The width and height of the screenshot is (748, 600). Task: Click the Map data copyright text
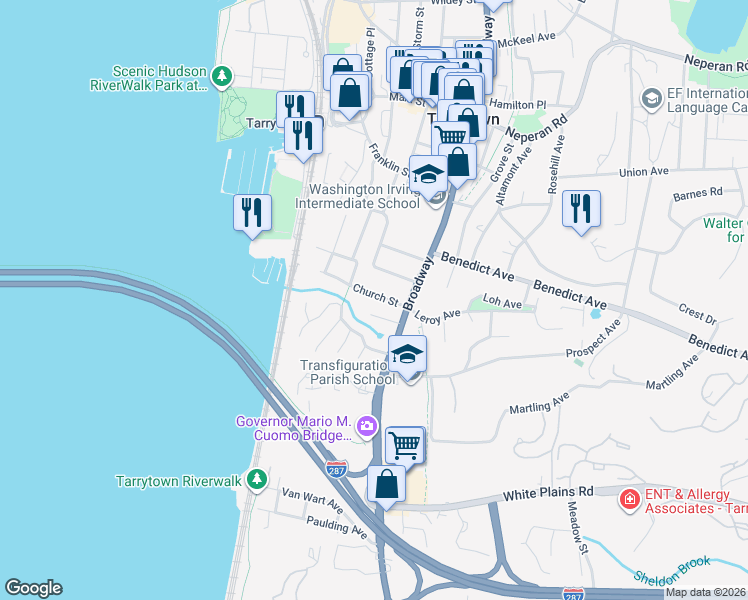click(706, 592)
